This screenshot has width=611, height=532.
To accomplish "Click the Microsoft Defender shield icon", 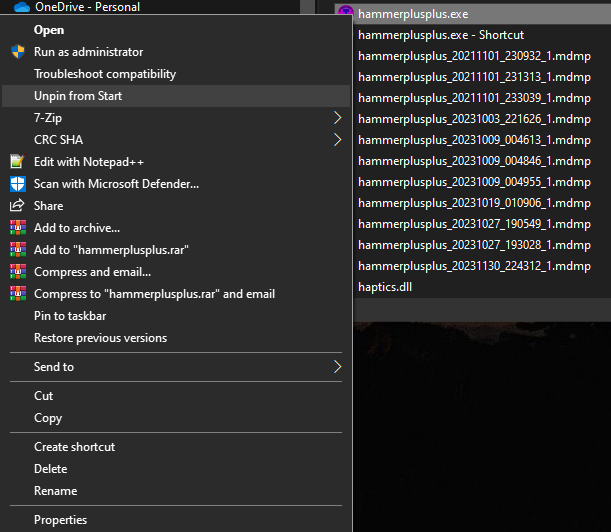I will (18, 184).
